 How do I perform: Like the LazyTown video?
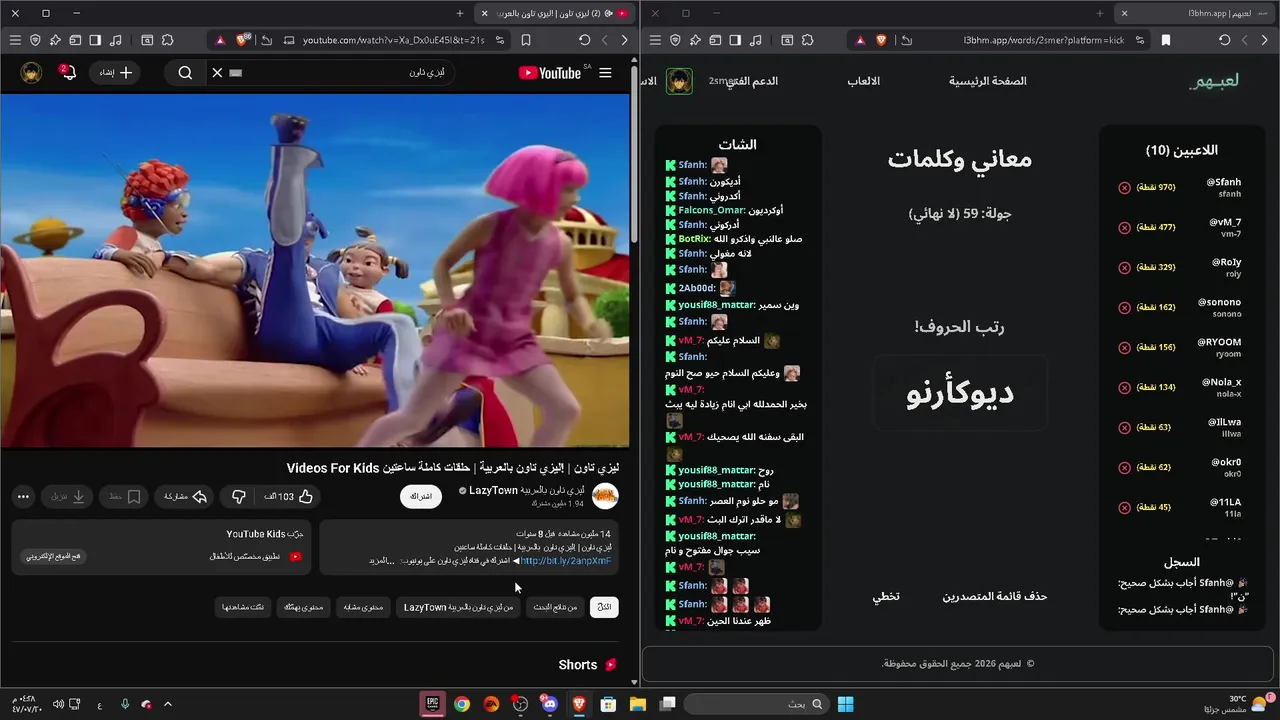click(290, 496)
